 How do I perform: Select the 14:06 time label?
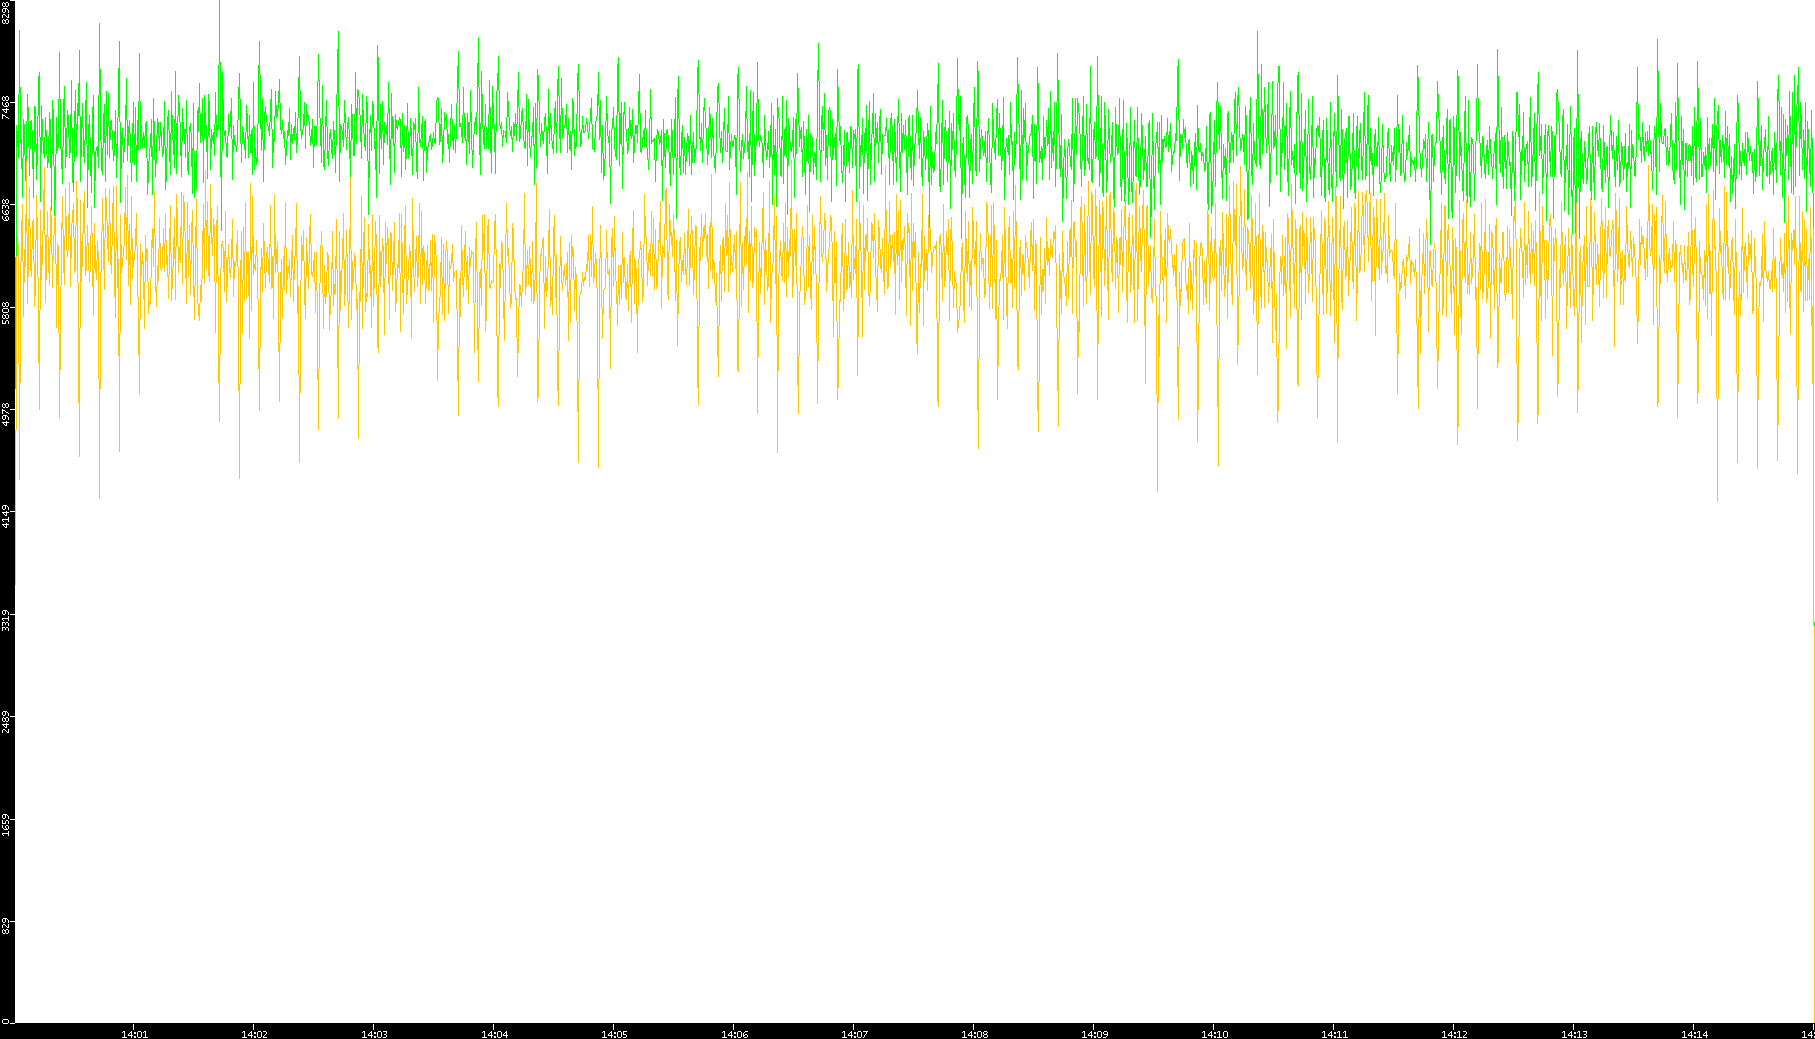pyautogui.click(x=734, y=1034)
